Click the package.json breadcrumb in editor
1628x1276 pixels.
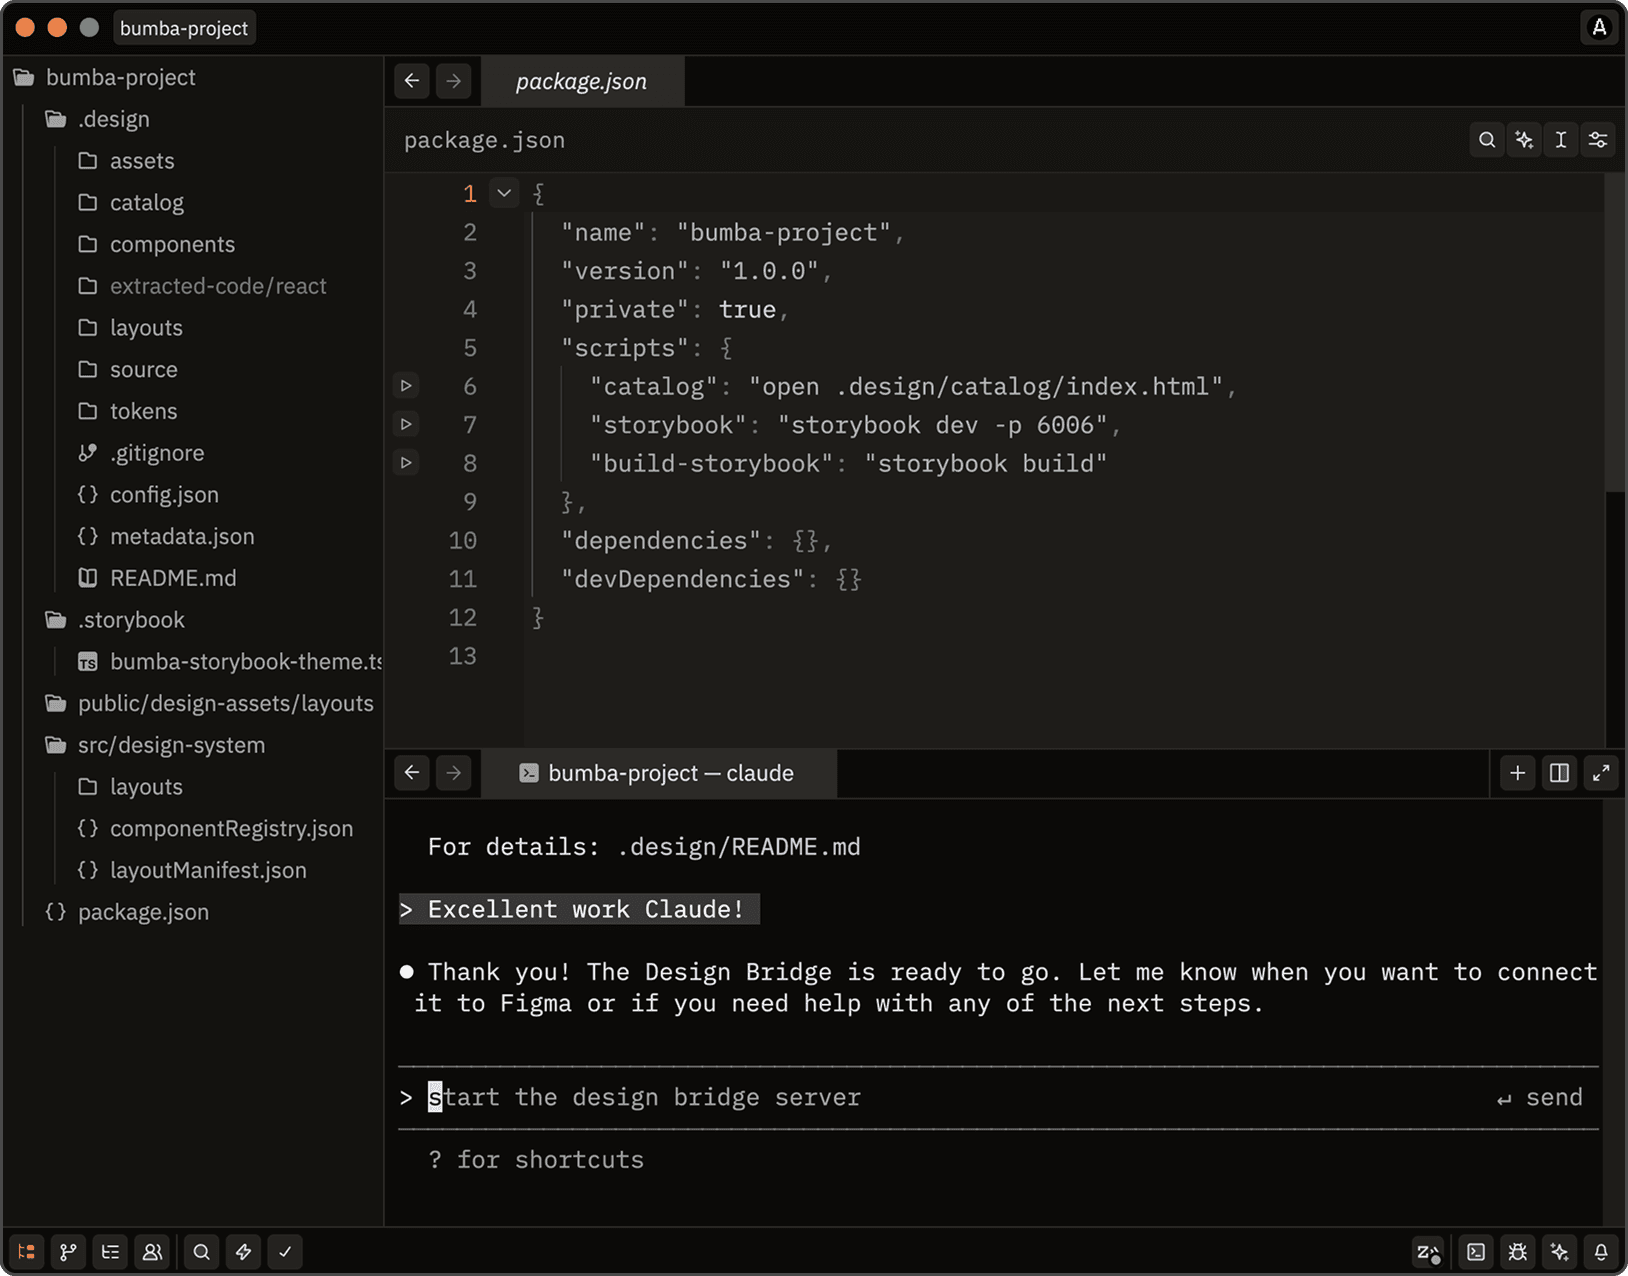(484, 140)
